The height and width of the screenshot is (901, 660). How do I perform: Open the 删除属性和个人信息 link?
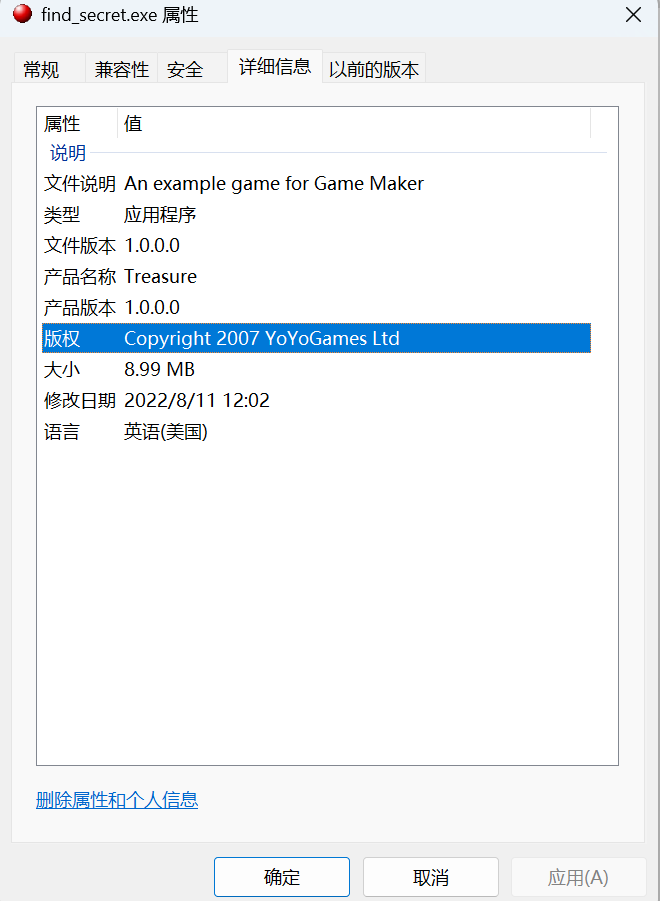[117, 800]
